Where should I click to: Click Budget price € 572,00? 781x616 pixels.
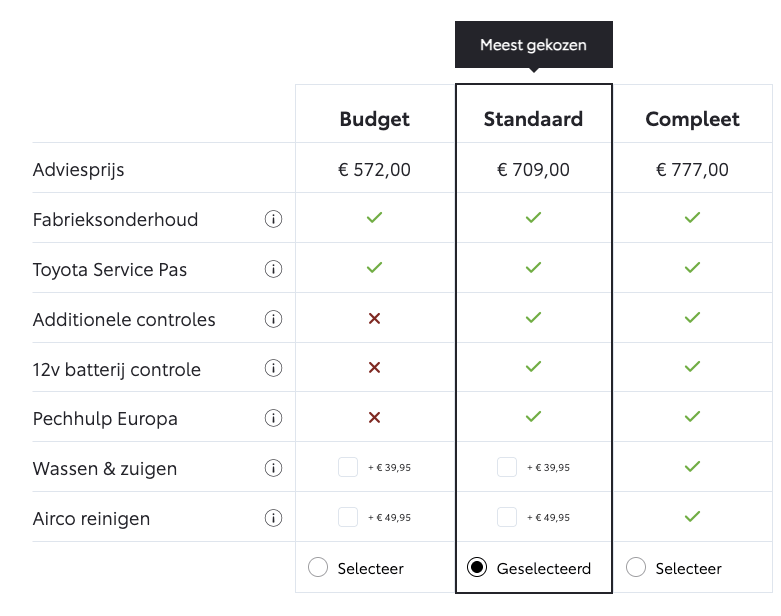pos(375,170)
